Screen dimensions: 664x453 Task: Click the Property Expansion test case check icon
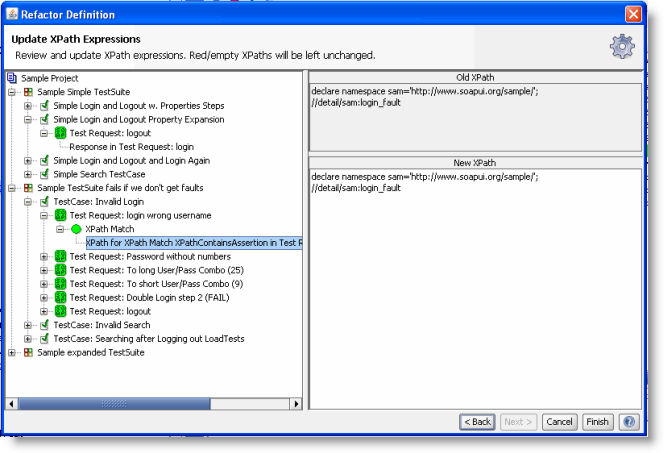(44, 119)
